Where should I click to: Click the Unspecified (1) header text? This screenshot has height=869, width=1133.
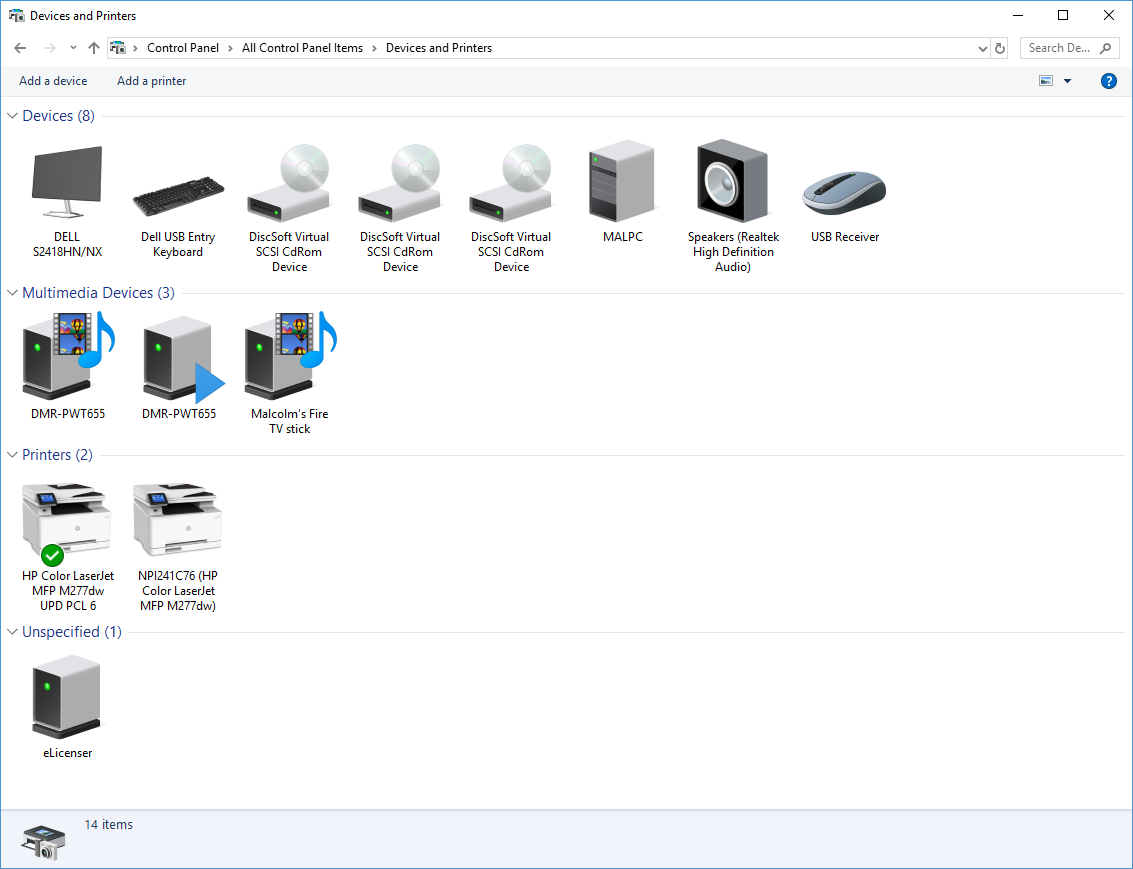tap(72, 631)
